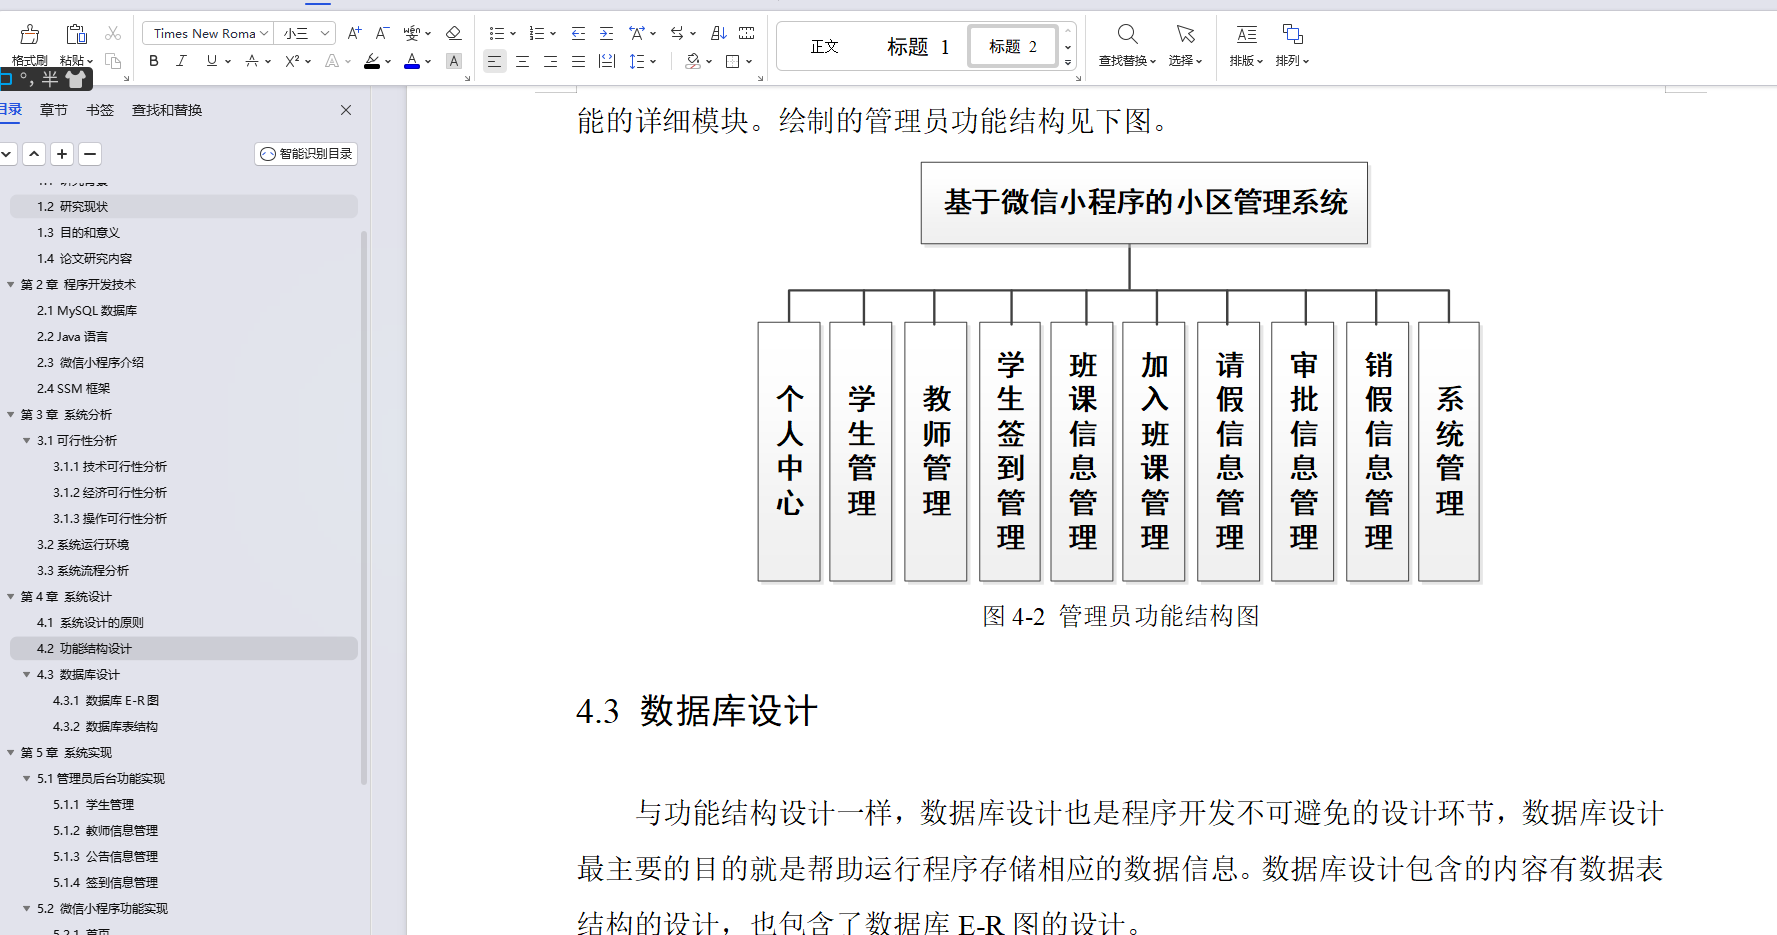
Task: Select the format painter (格式刷) tool
Action: pyautogui.click(x=28, y=42)
